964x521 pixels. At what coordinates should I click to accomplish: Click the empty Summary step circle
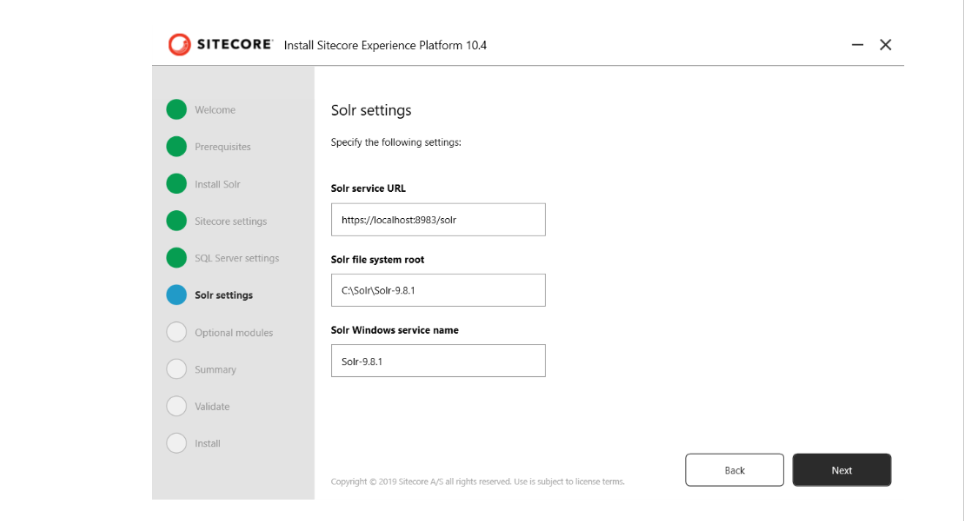[176, 368]
